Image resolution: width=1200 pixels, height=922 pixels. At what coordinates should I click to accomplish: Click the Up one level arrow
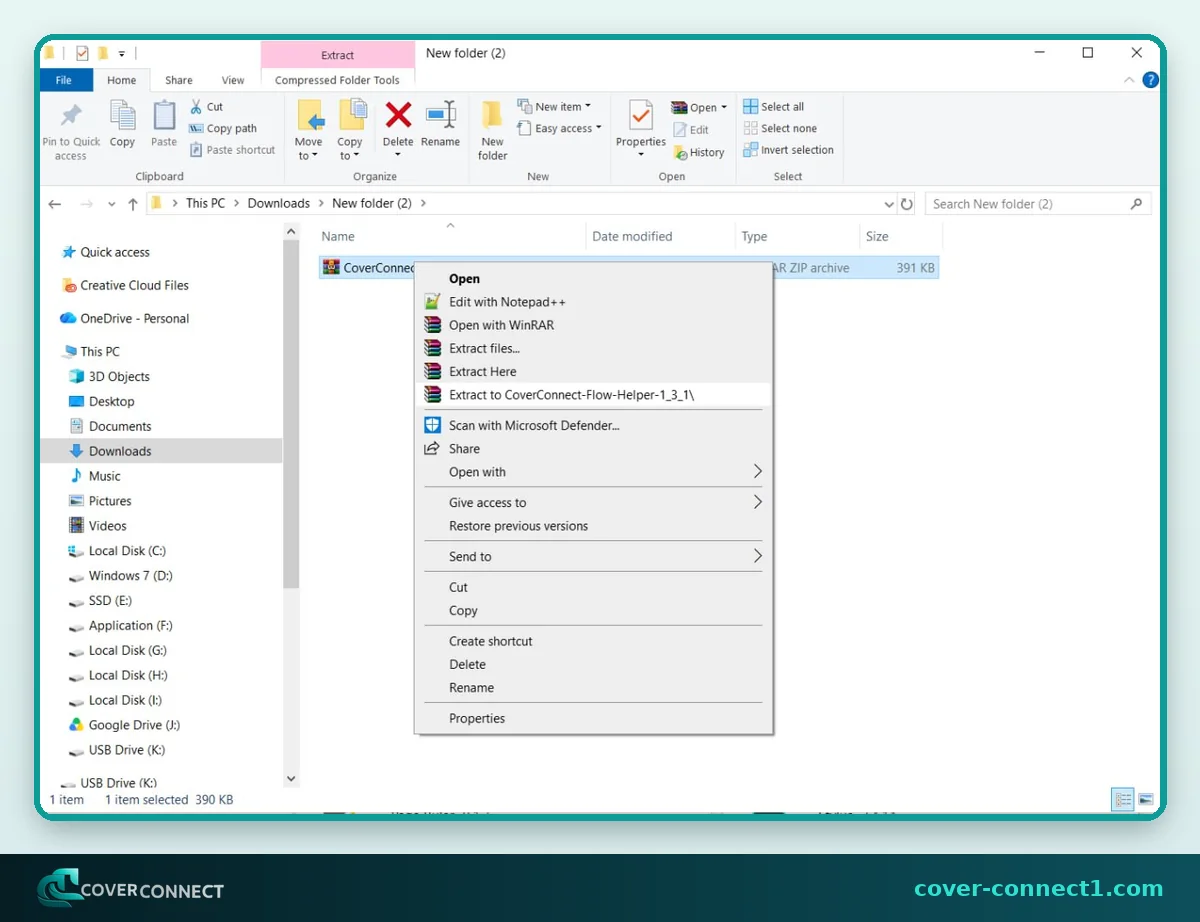(133, 204)
